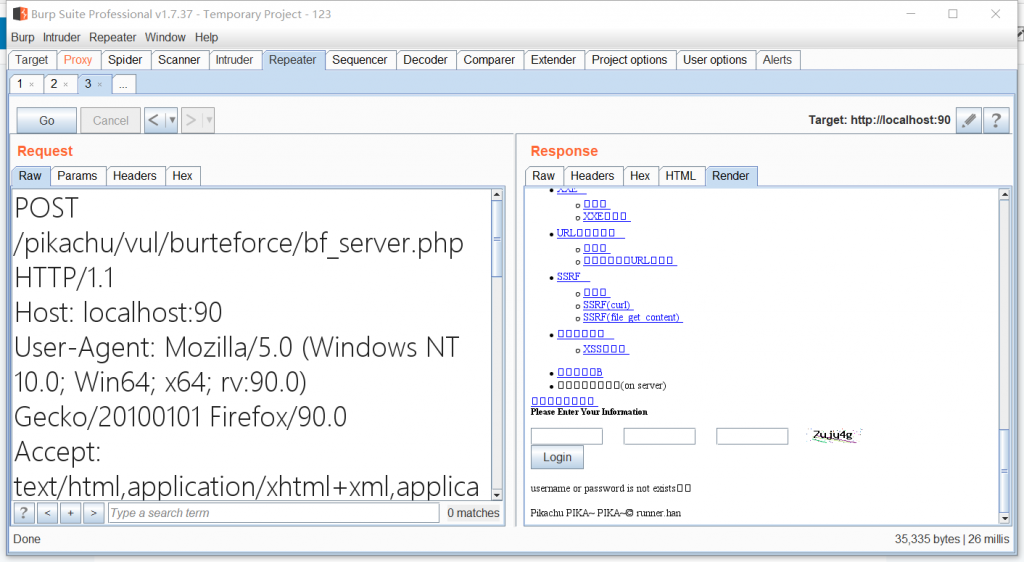
Task: Click the Login button in rendered response
Action: tap(557, 457)
